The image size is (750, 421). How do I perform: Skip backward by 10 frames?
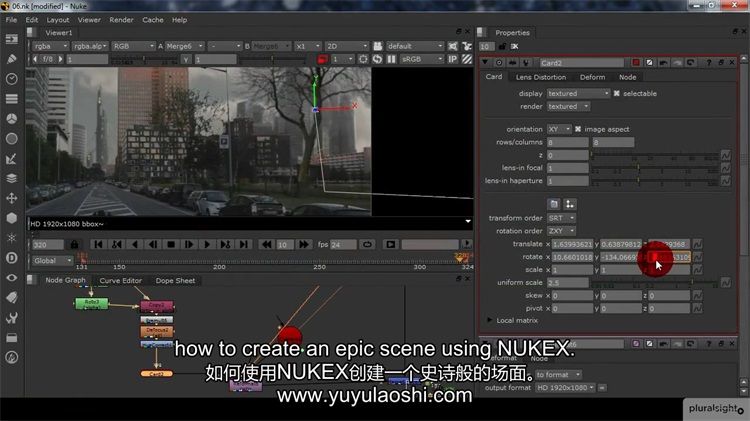click(x=266, y=244)
